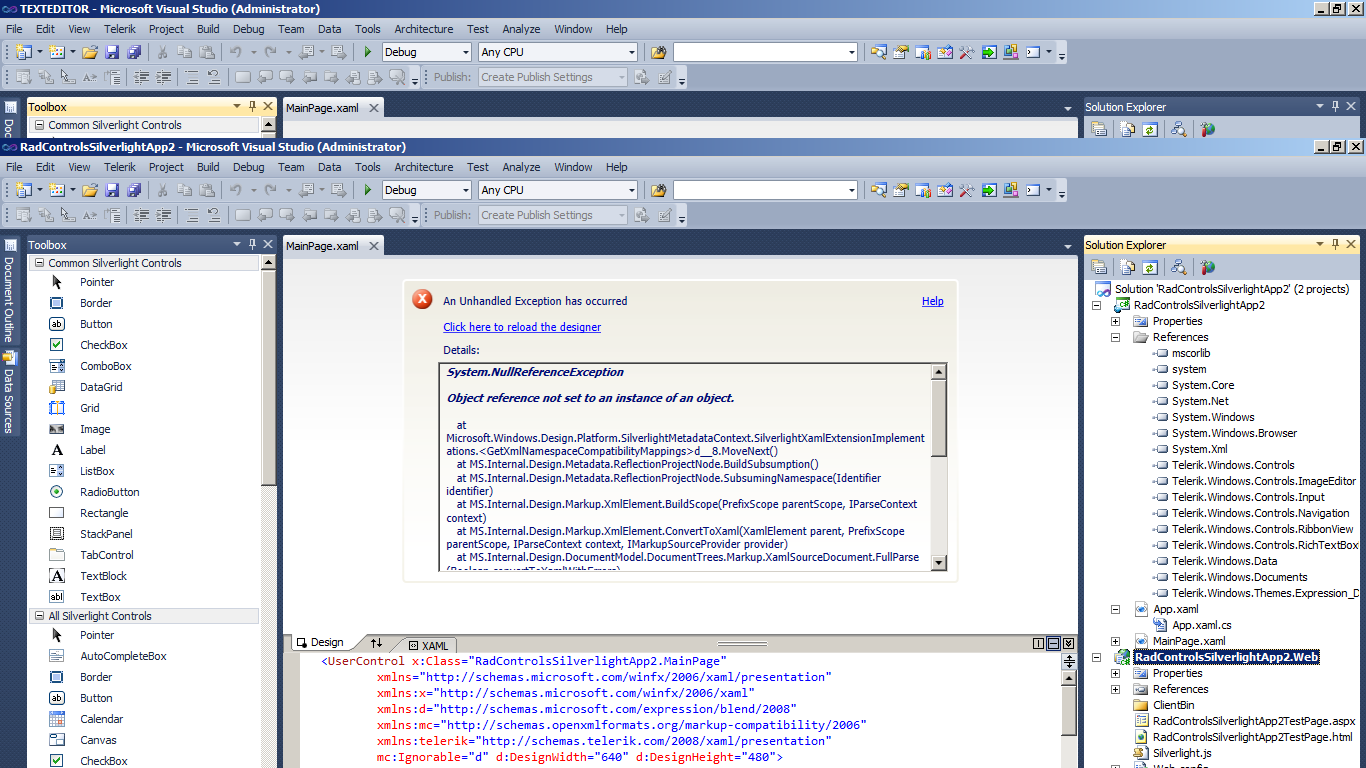Click Refresh icon in front Solution Explorer toolbar
The width and height of the screenshot is (1366, 768).
pos(1150,267)
